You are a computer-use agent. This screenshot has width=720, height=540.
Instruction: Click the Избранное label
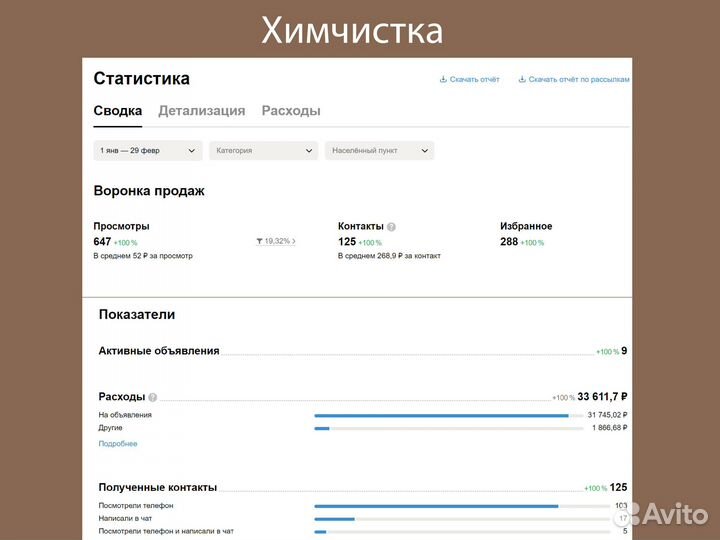[x=526, y=226]
